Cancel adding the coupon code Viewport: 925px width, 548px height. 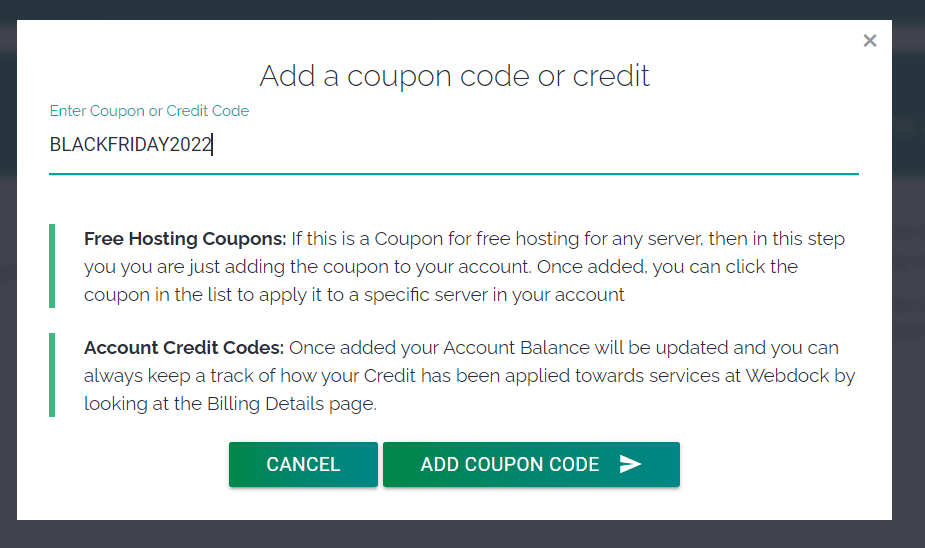[x=303, y=465]
